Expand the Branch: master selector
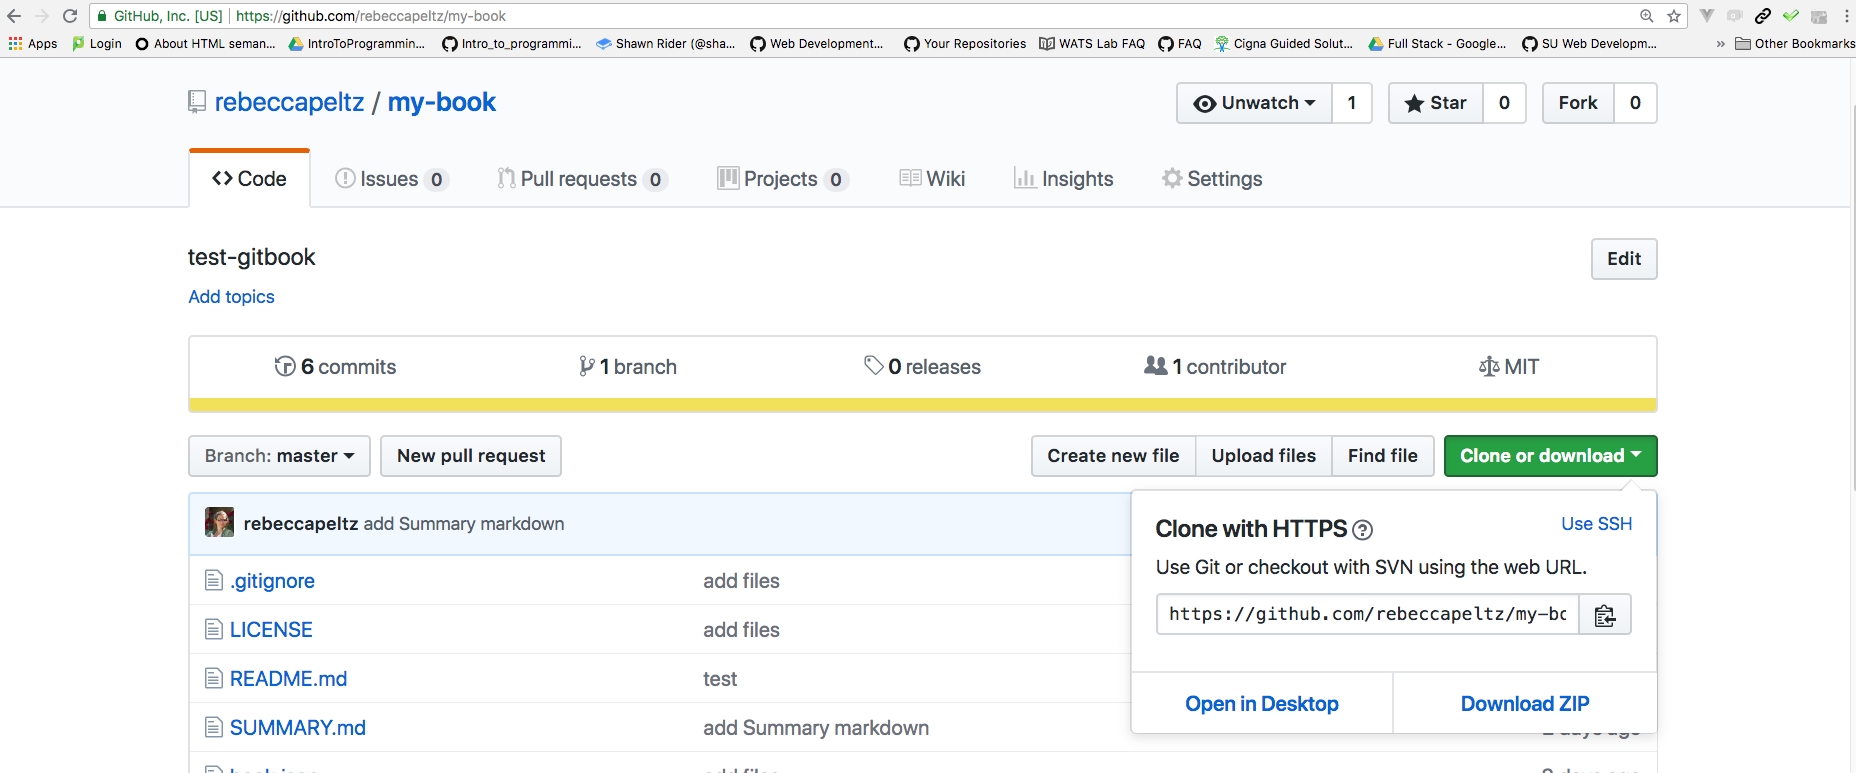 (279, 456)
